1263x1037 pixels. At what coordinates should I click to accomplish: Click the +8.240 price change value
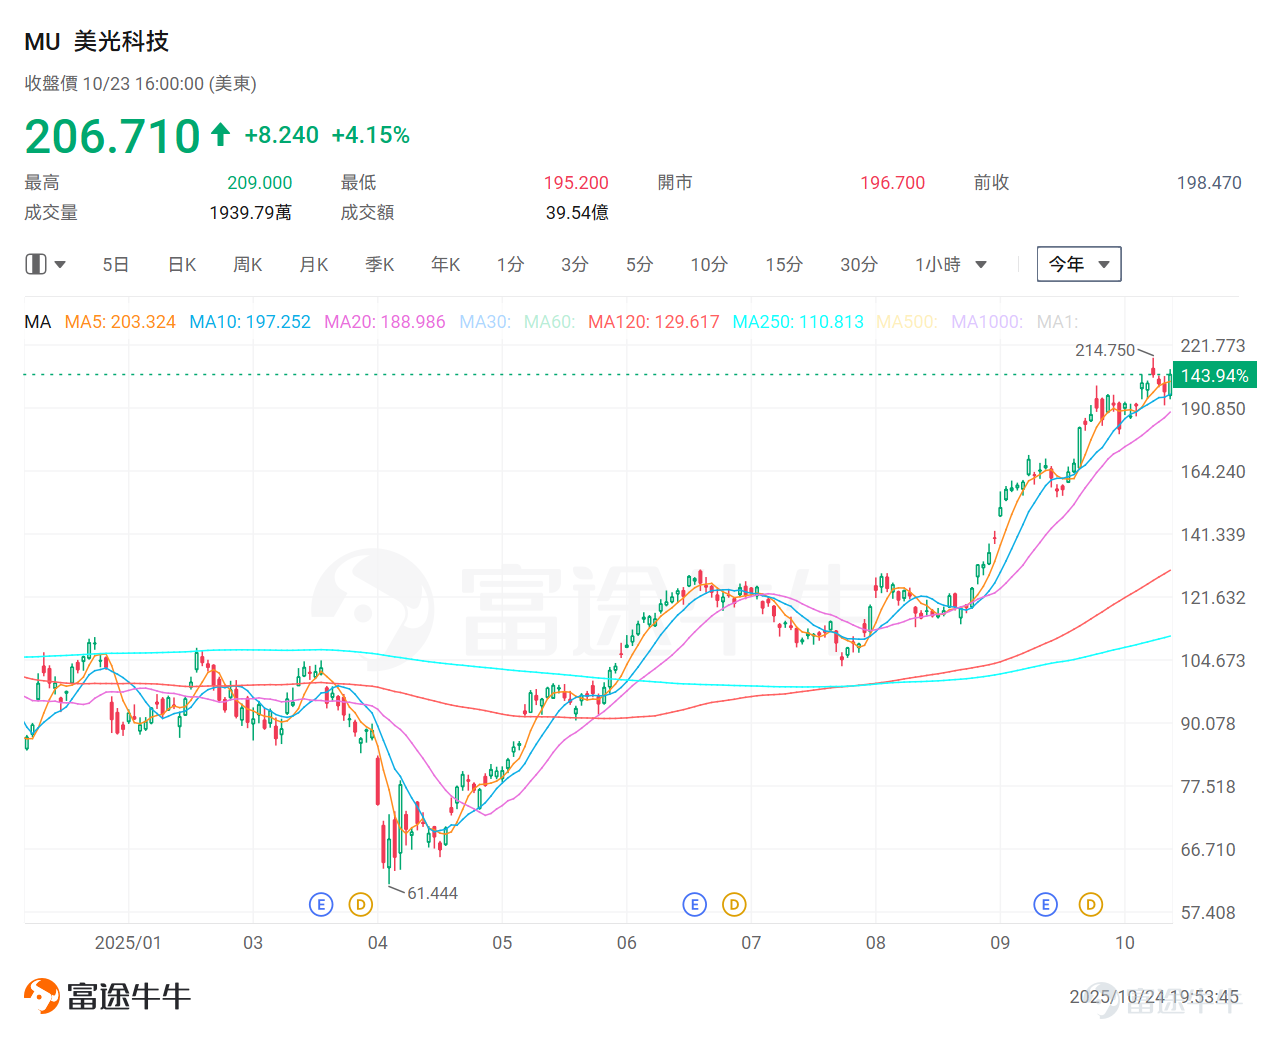pyautogui.click(x=282, y=135)
